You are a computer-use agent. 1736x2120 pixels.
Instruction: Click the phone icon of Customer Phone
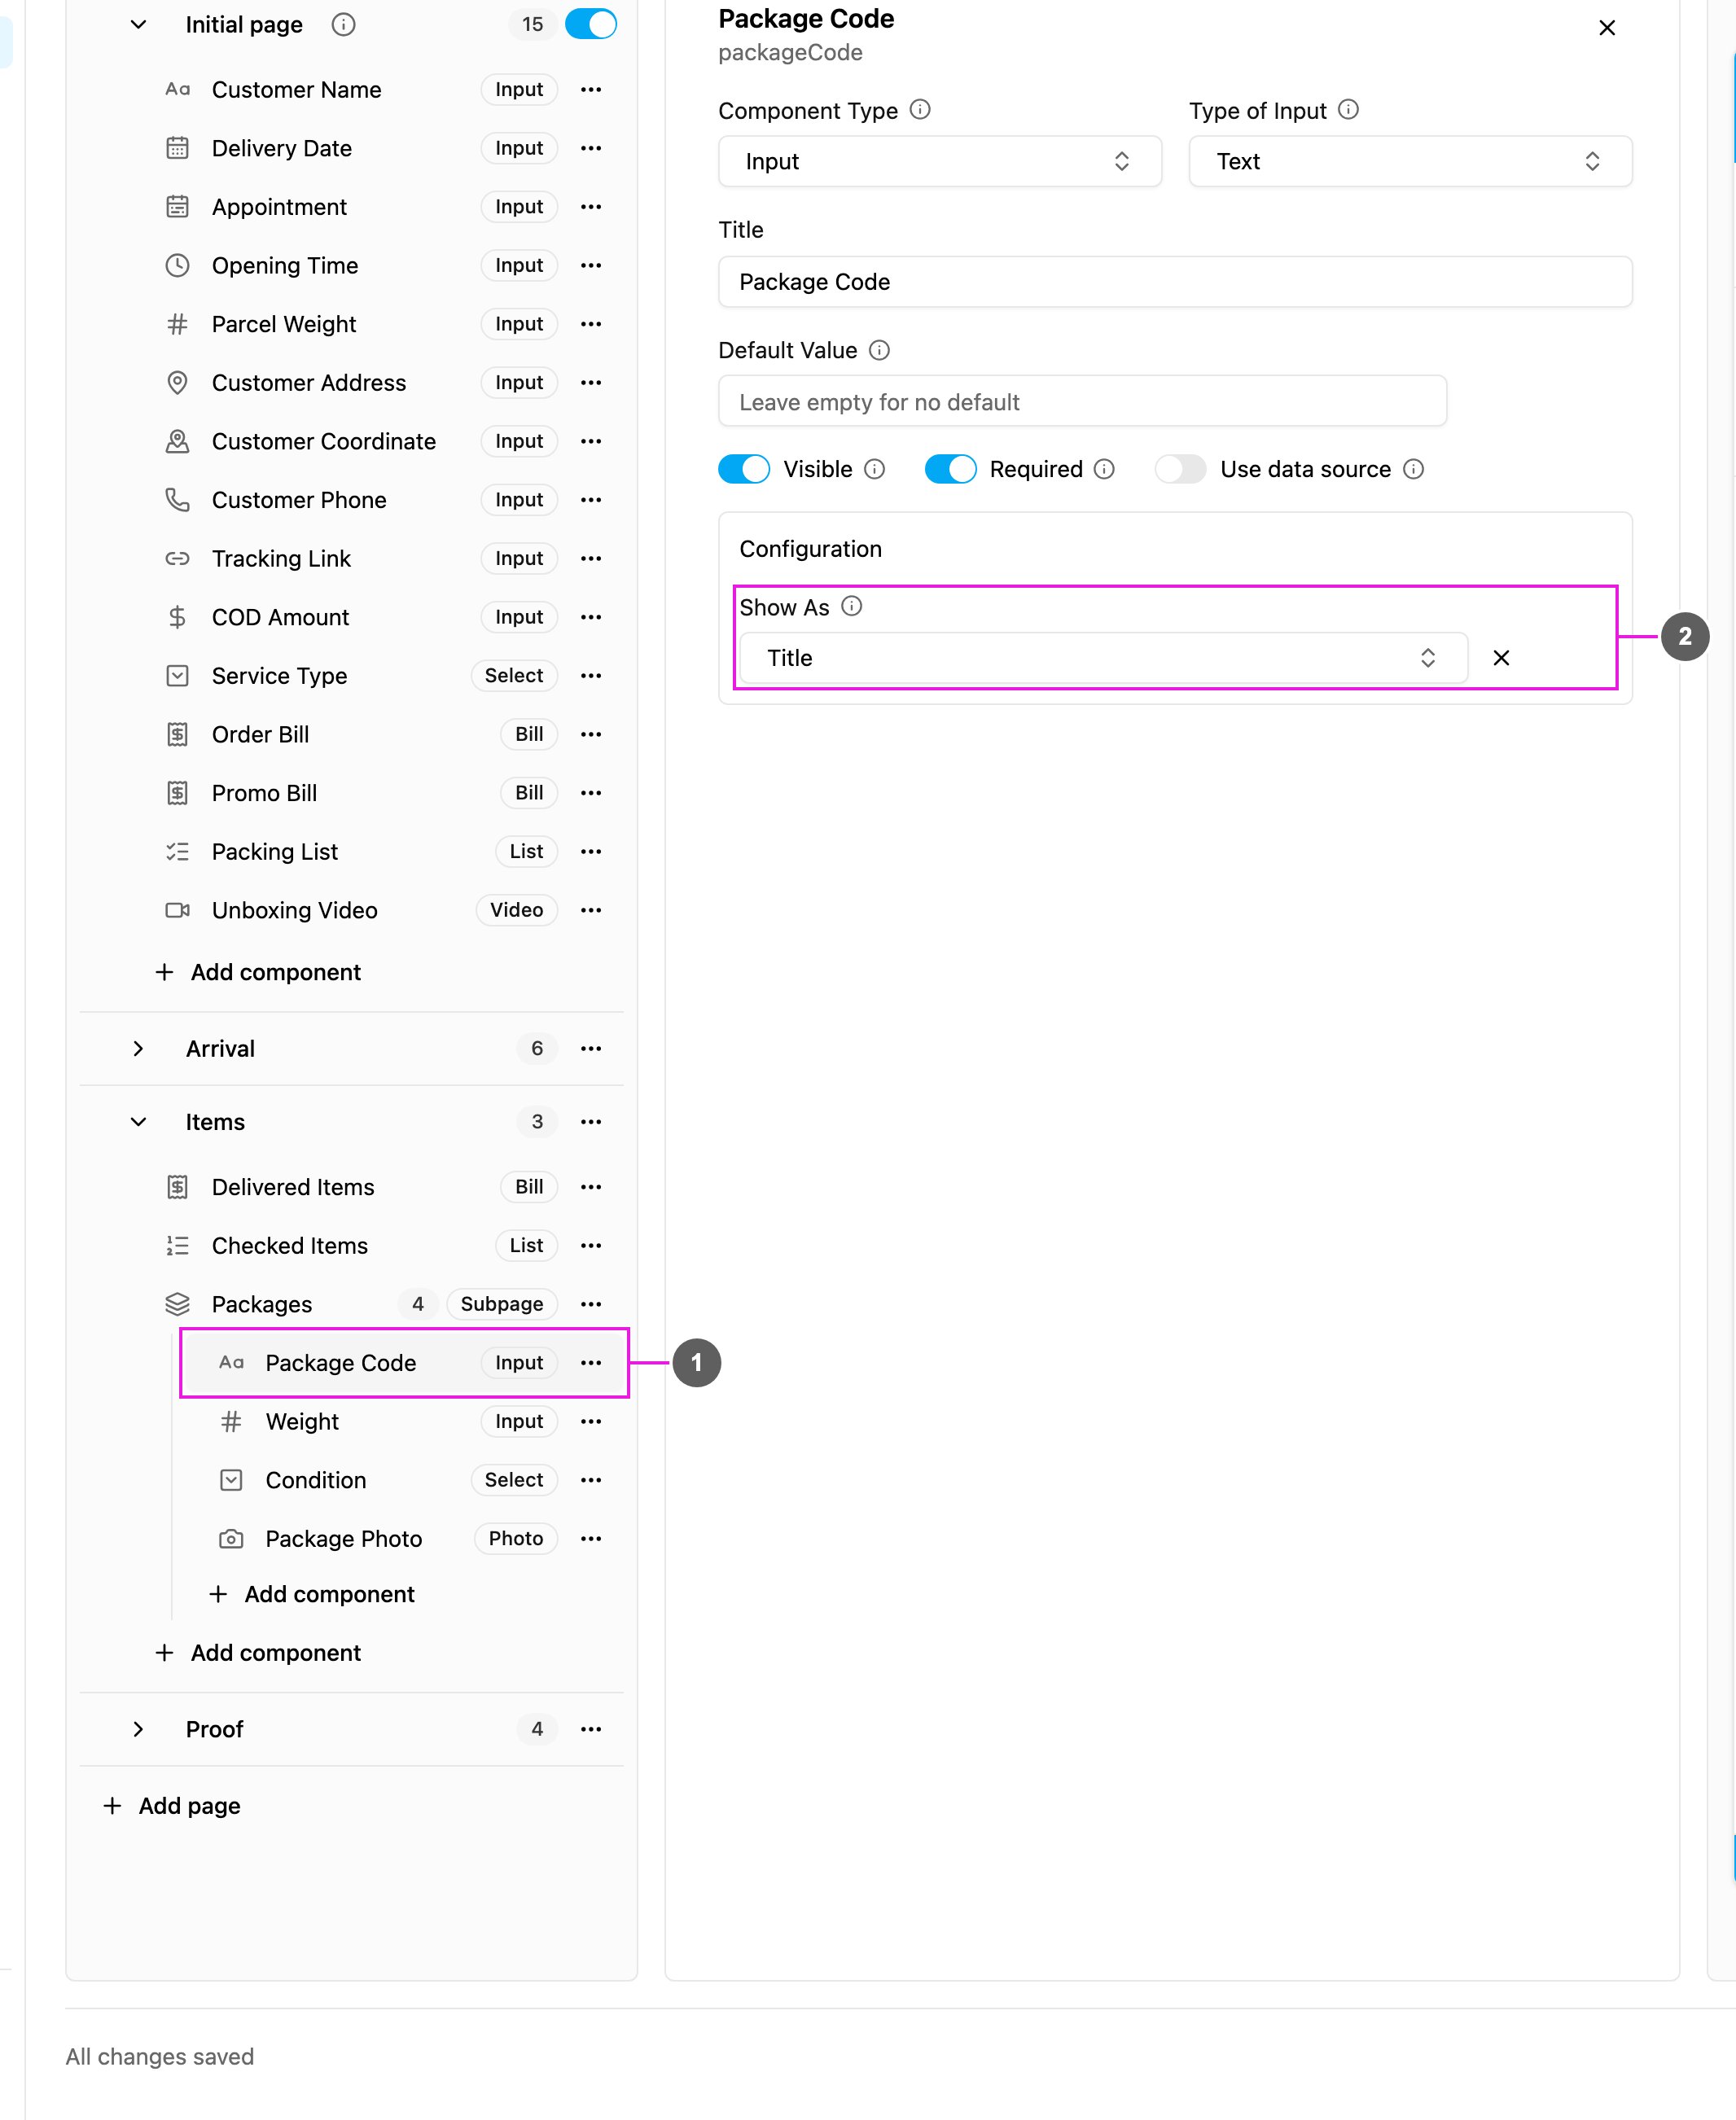click(177, 500)
